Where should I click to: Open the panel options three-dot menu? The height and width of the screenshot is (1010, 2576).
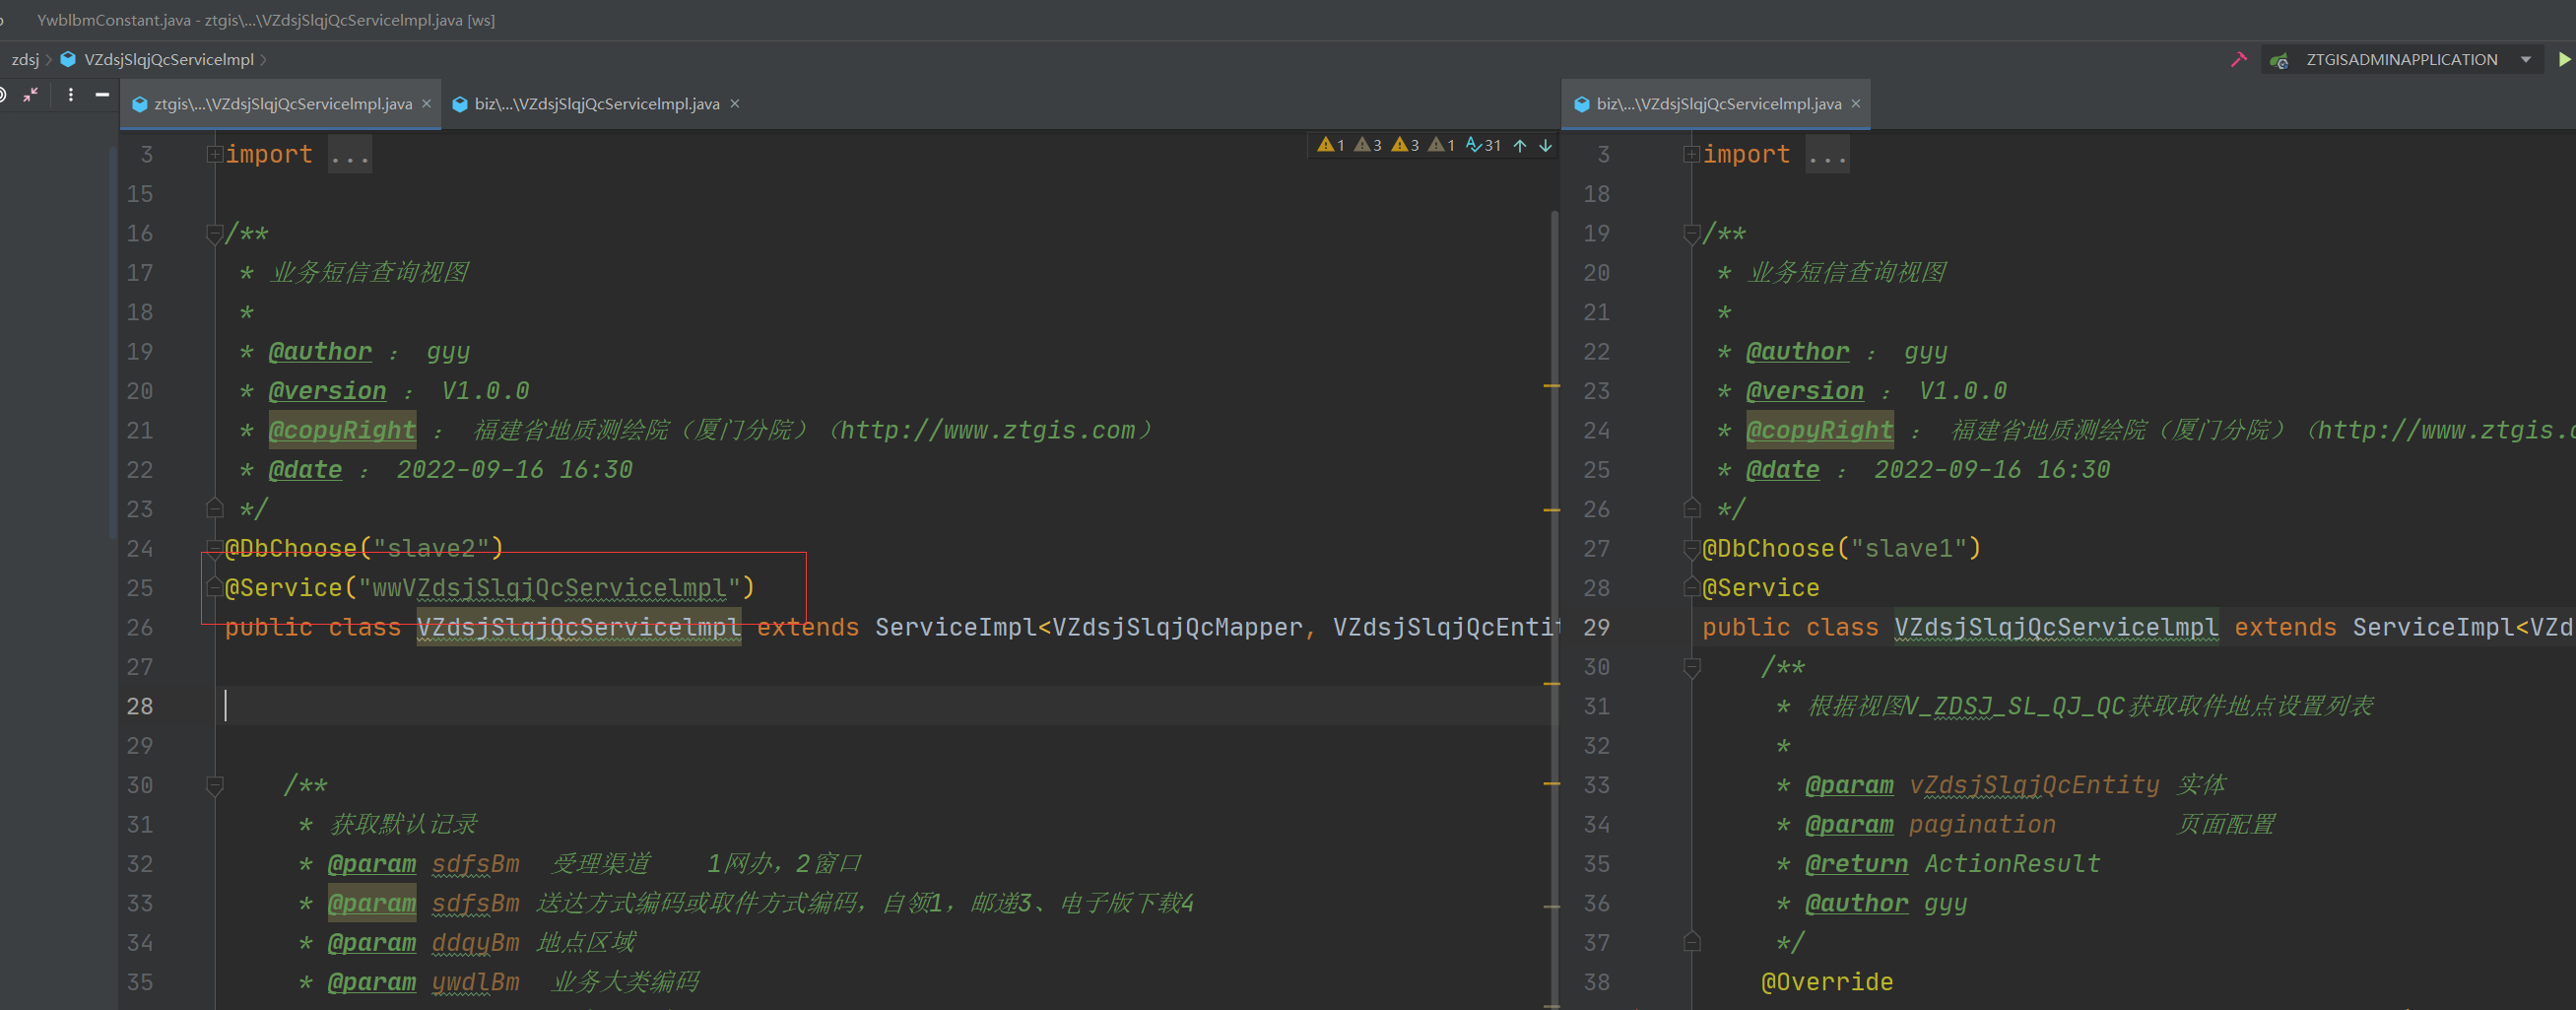click(x=70, y=95)
